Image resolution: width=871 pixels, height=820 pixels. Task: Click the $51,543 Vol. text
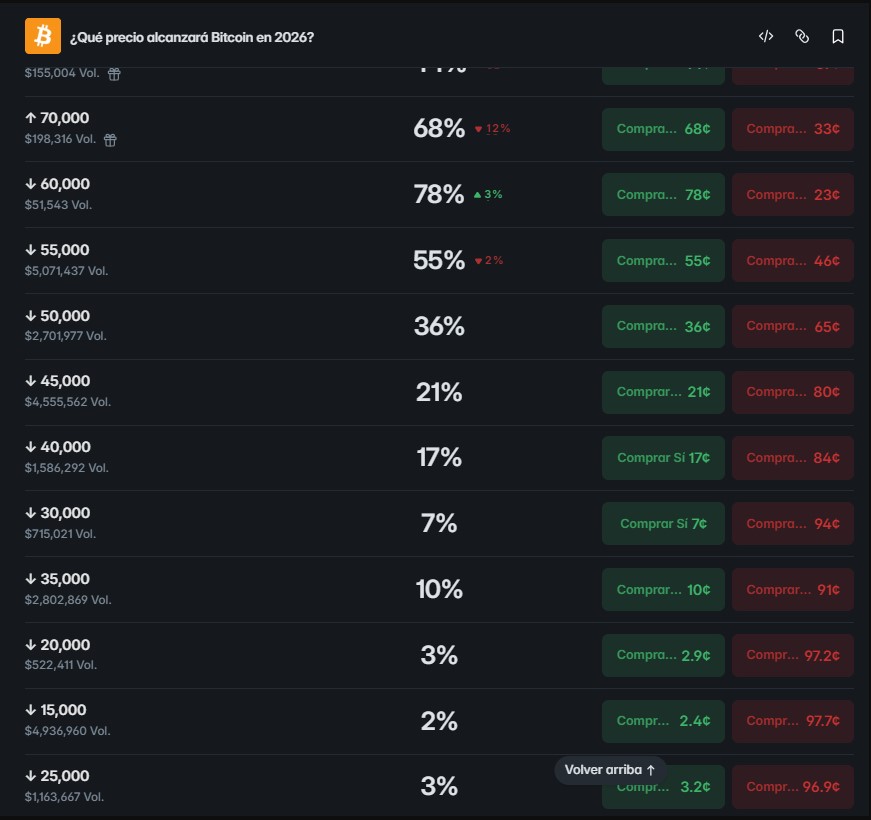(58, 205)
